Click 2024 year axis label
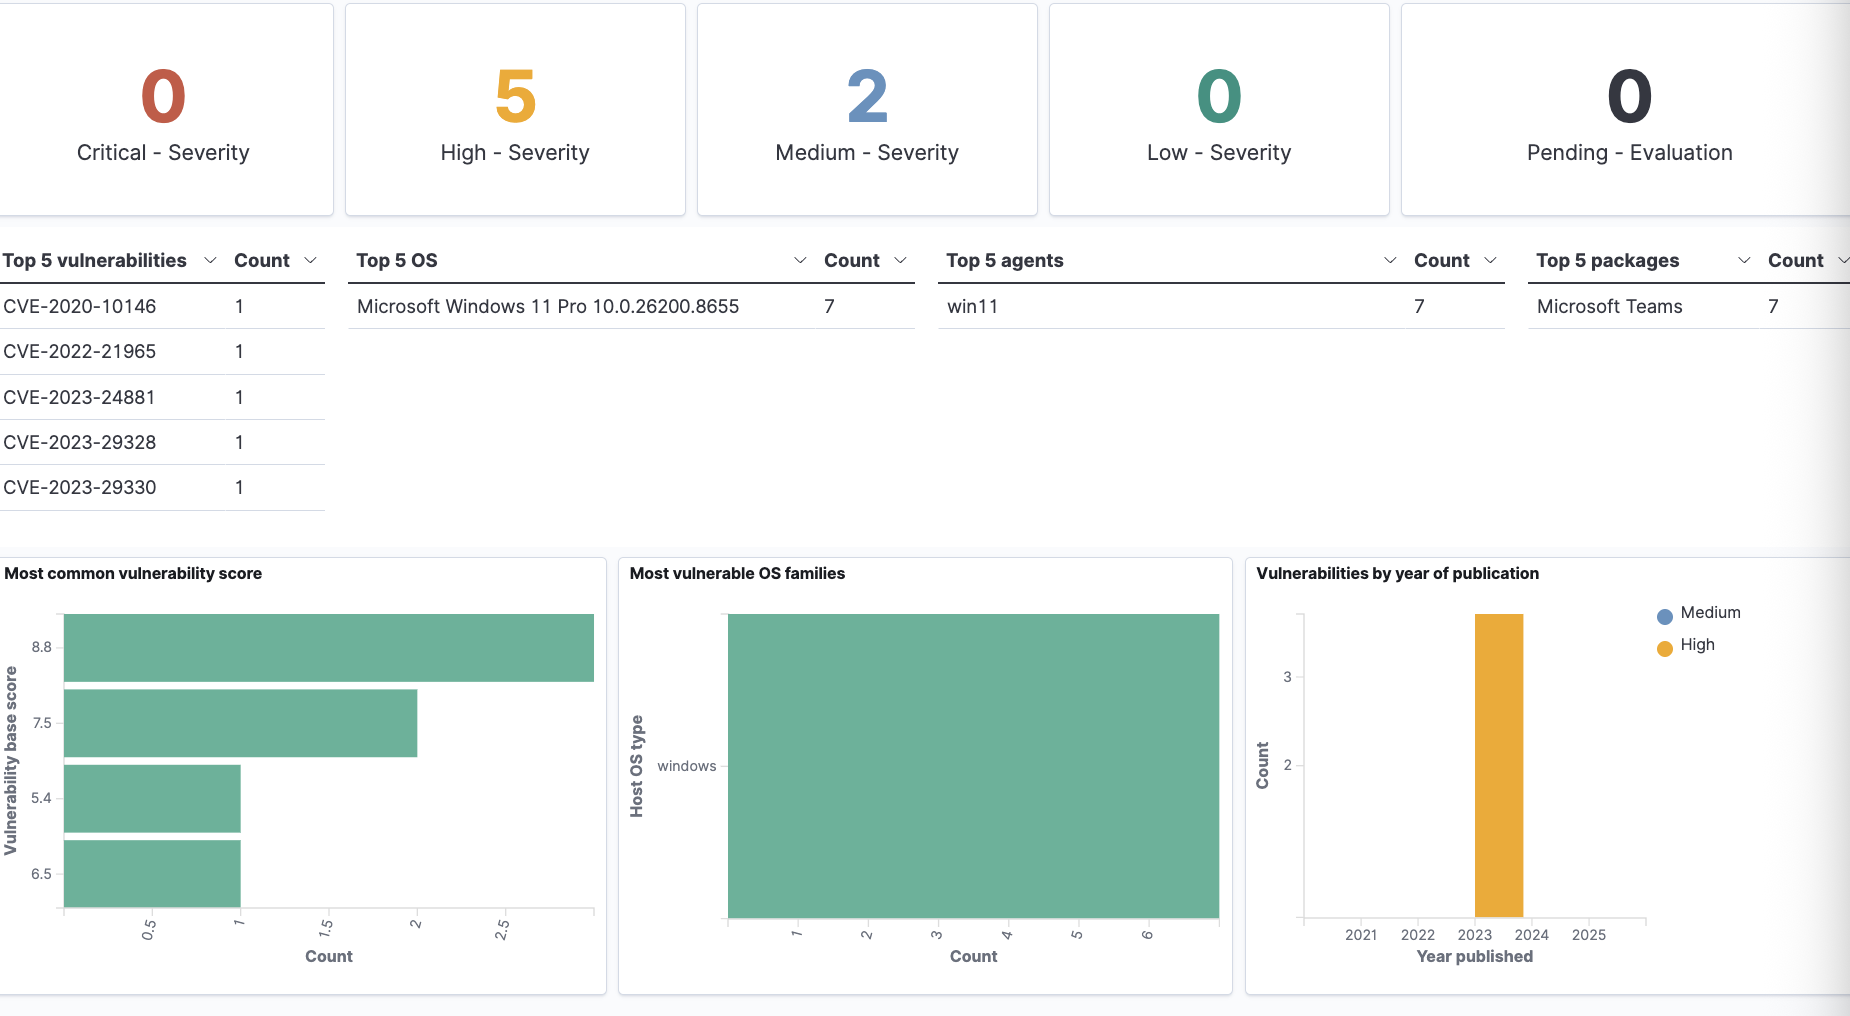This screenshot has width=1850, height=1016. tap(1531, 935)
